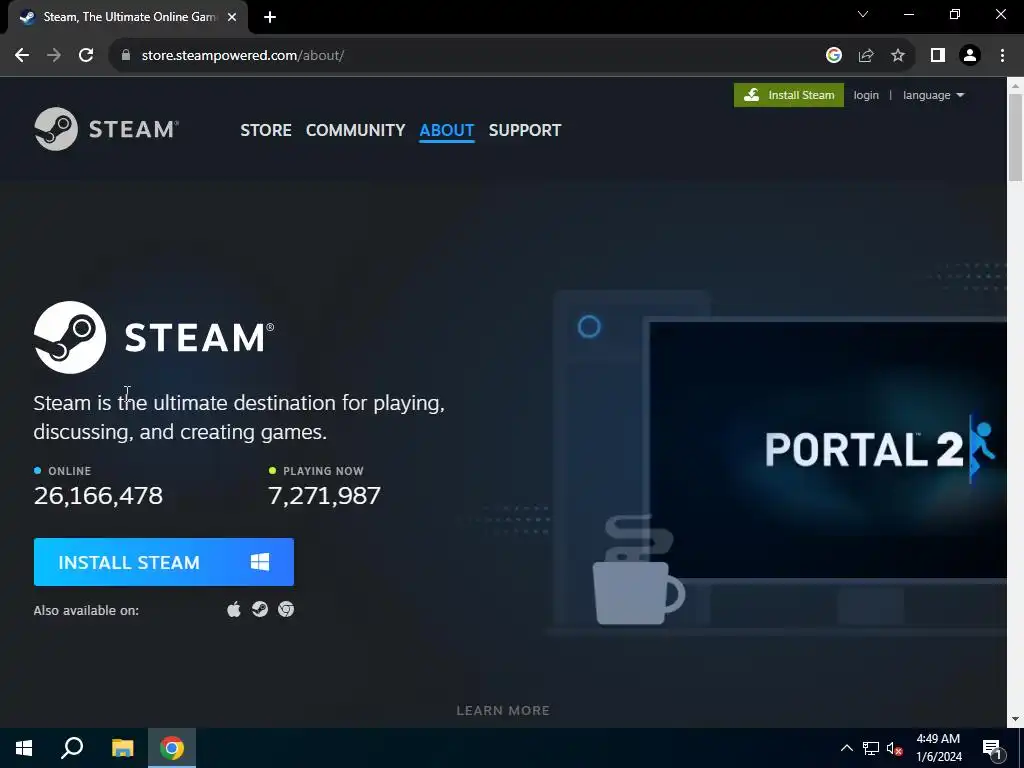1024x768 pixels.
Task: Click the scrollbar down arrow
Action: pos(1015,719)
